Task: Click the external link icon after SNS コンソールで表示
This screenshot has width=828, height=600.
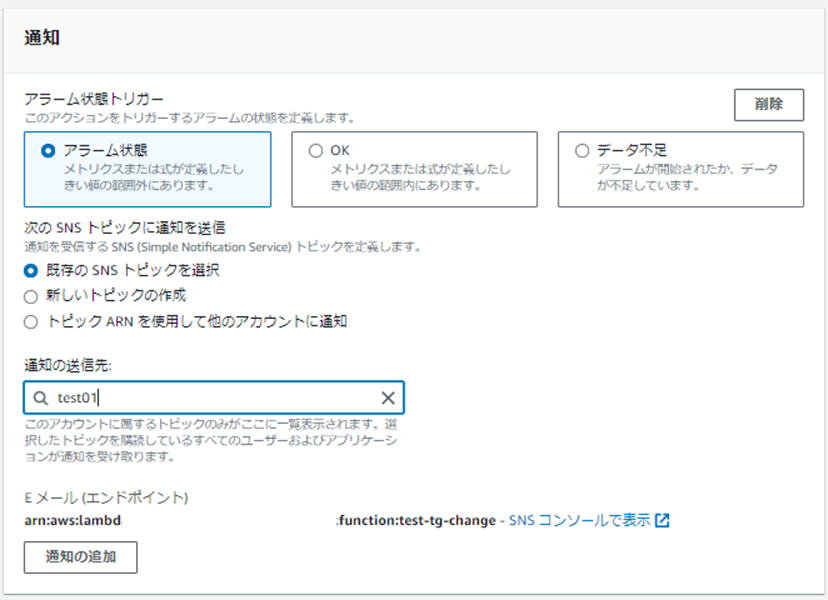Action: [662, 521]
